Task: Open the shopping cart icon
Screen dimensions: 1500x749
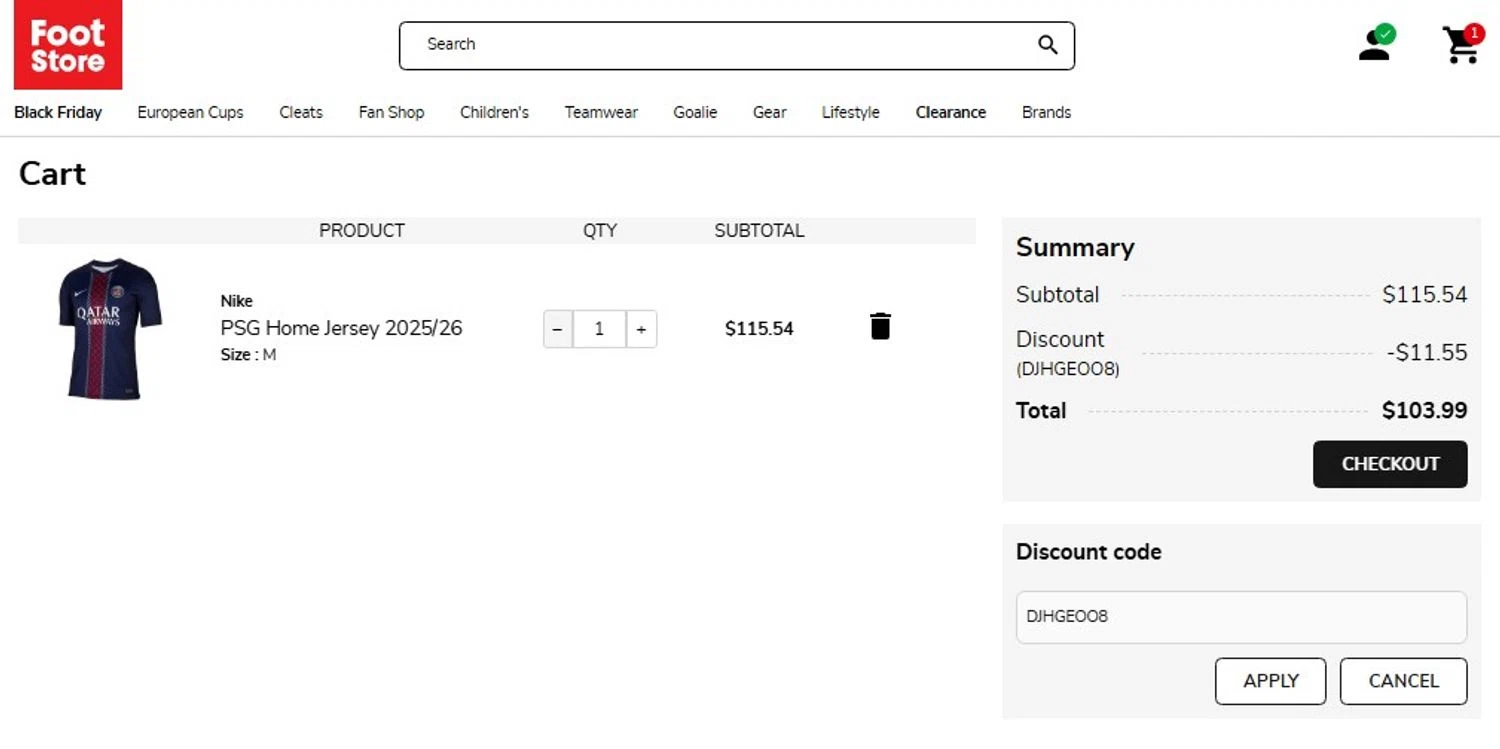Action: 1462,44
